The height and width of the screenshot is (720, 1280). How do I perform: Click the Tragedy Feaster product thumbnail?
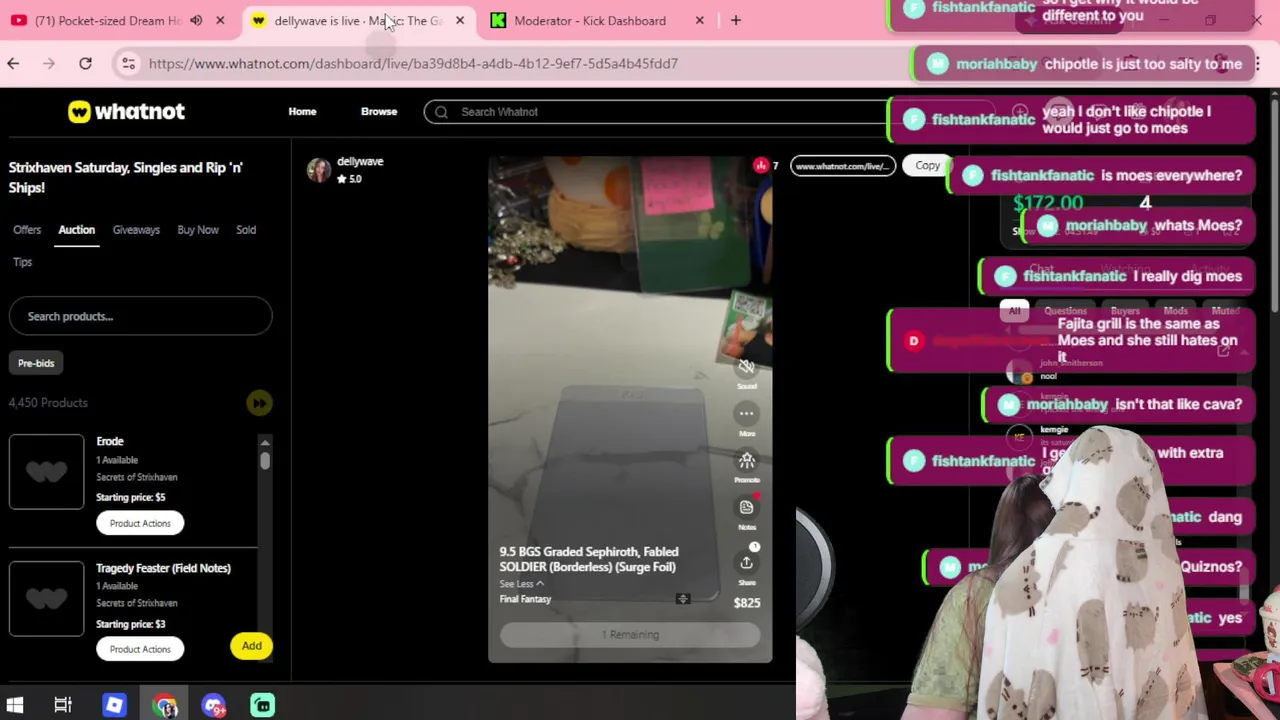[x=47, y=598]
